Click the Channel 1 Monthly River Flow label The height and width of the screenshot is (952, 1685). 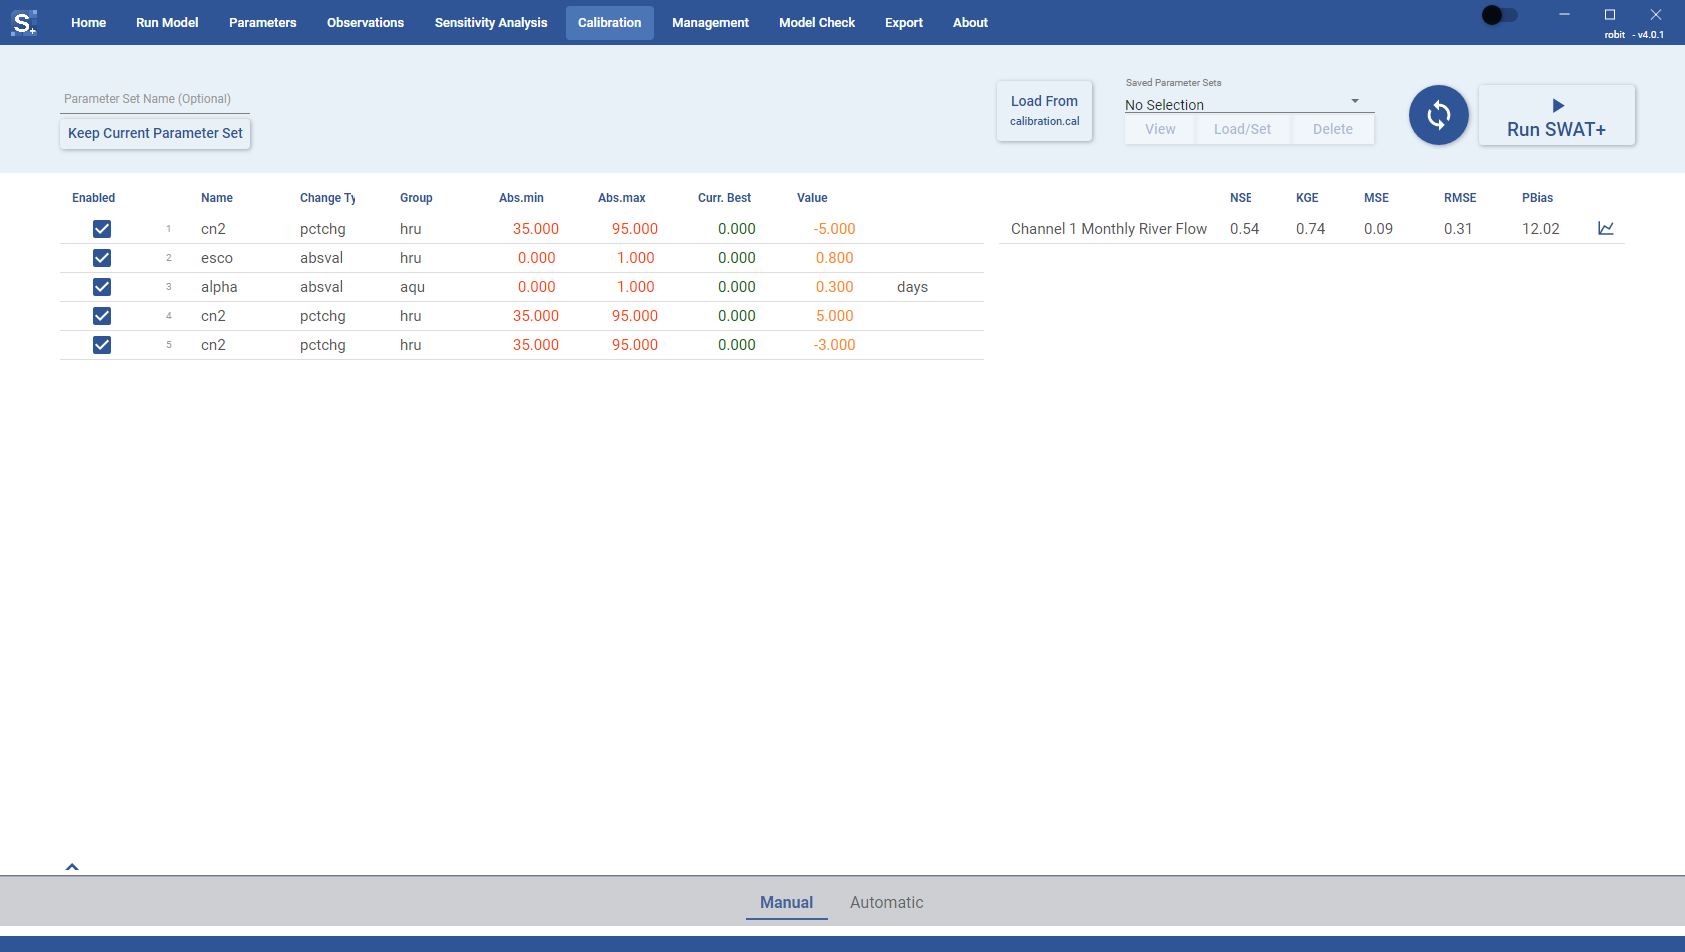(1109, 229)
